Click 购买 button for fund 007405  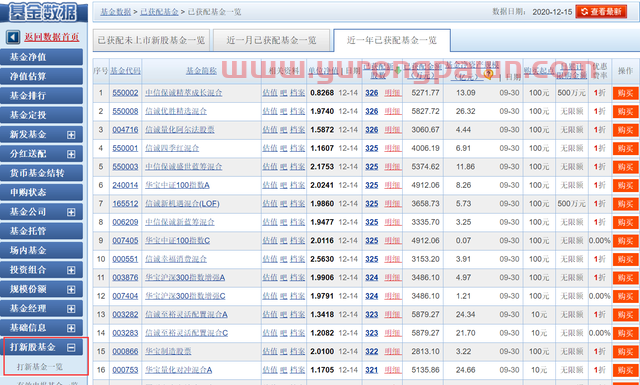tap(625, 240)
